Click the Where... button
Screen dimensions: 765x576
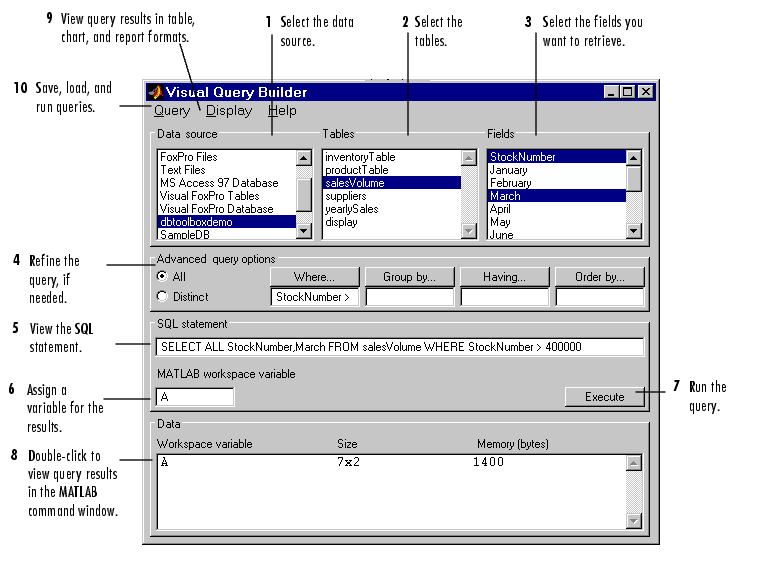click(314, 277)
